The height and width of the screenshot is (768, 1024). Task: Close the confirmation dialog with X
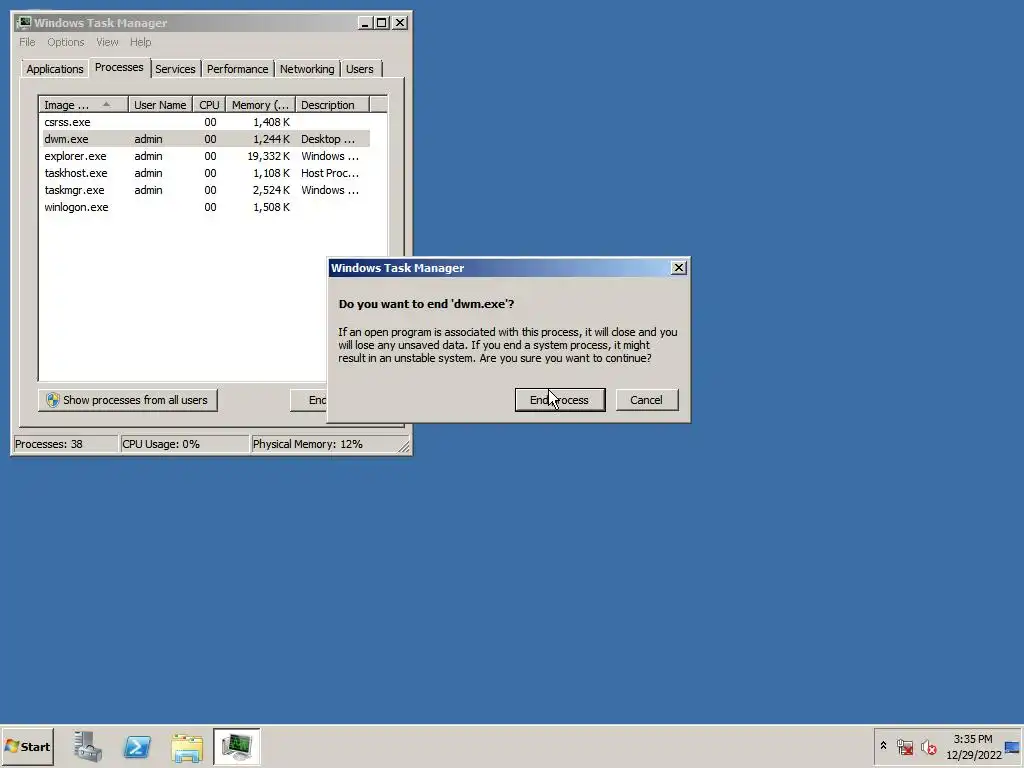click(679, 268)
